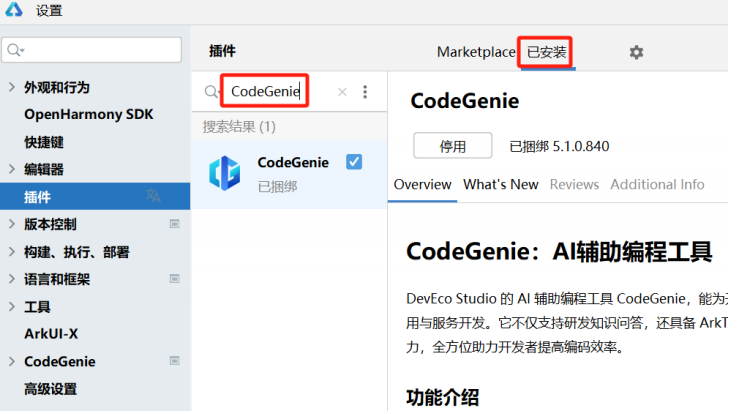Open the Additional Info tab
This screenshot has height=414, width=751.
657,184
